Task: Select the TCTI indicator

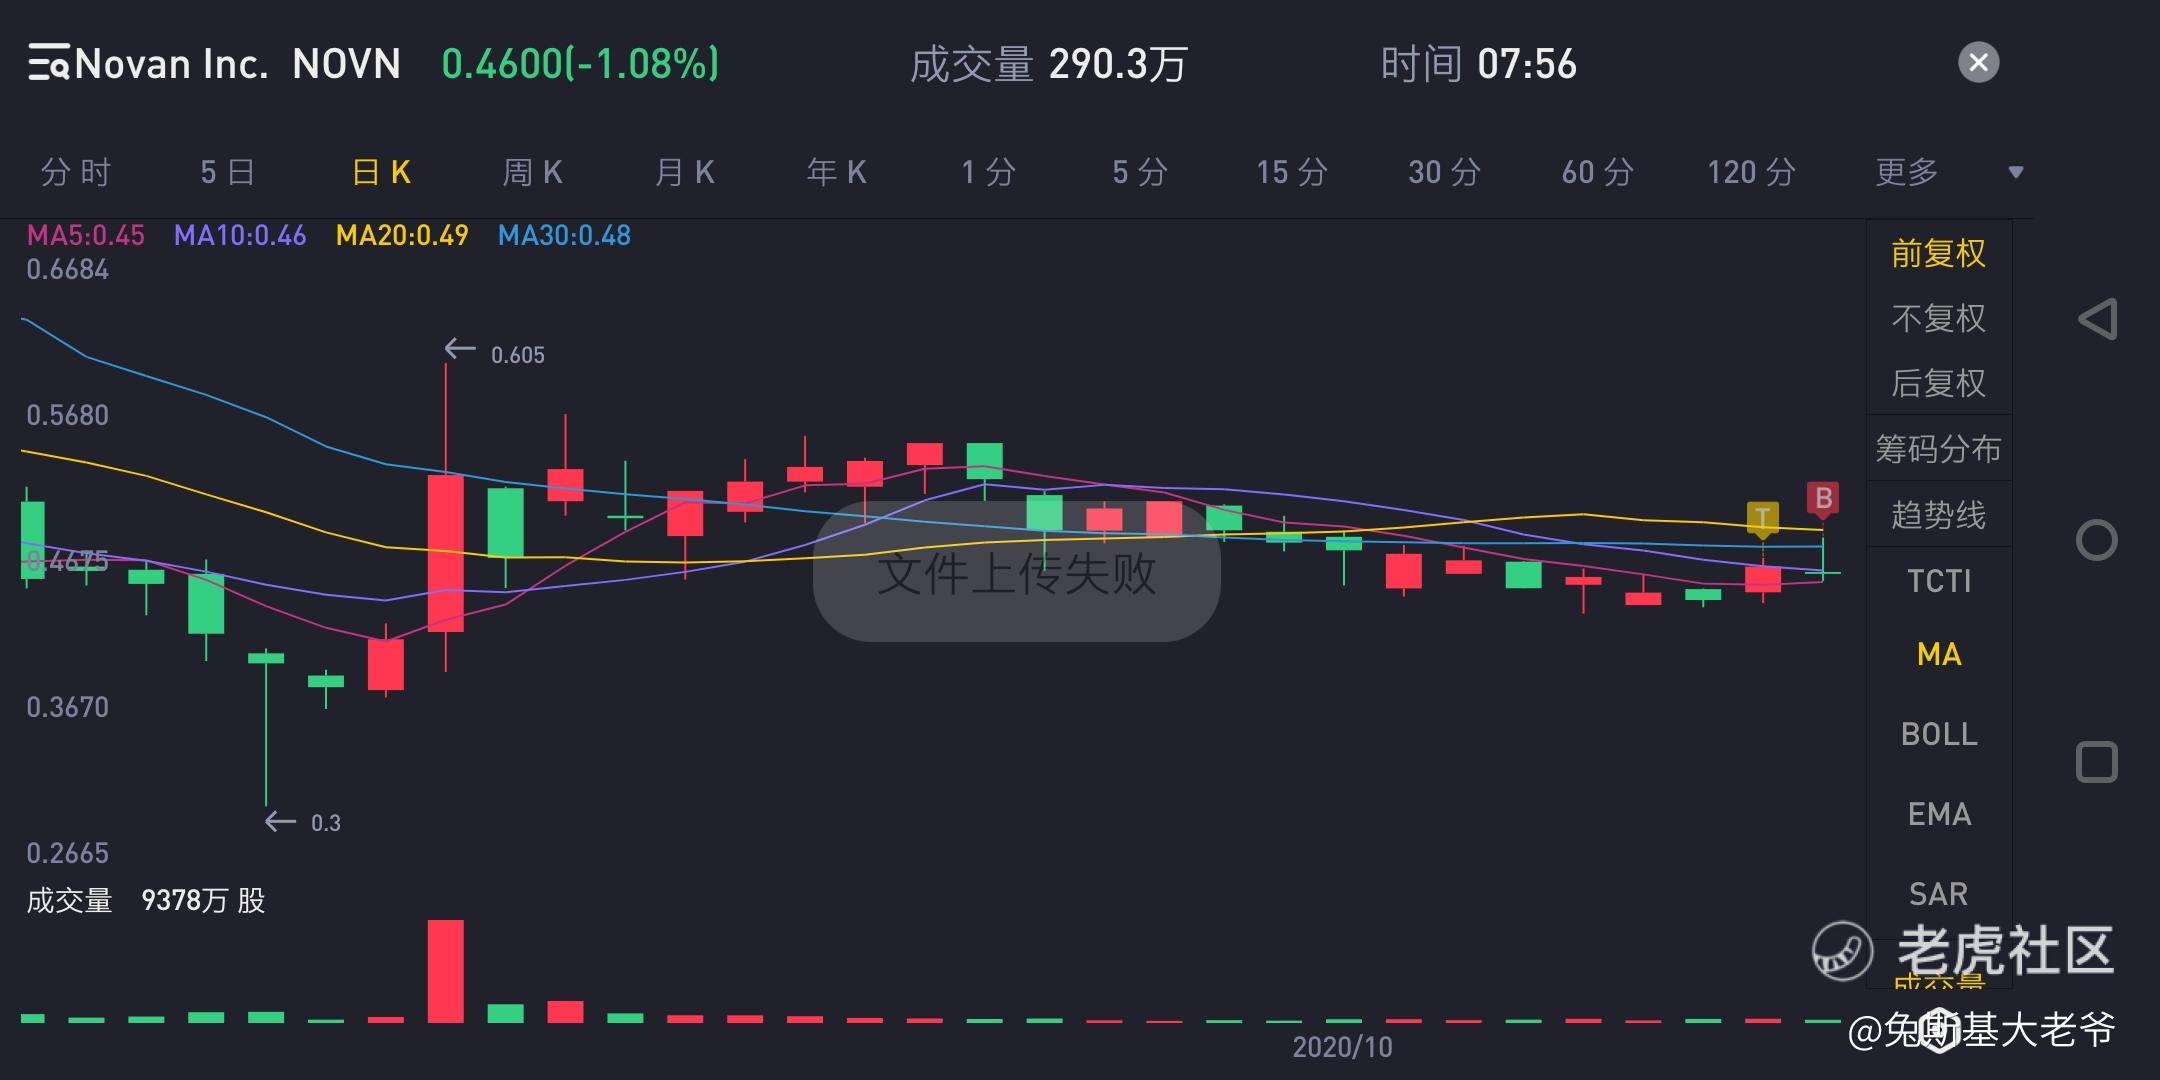Action: (x=1938, y=580)
